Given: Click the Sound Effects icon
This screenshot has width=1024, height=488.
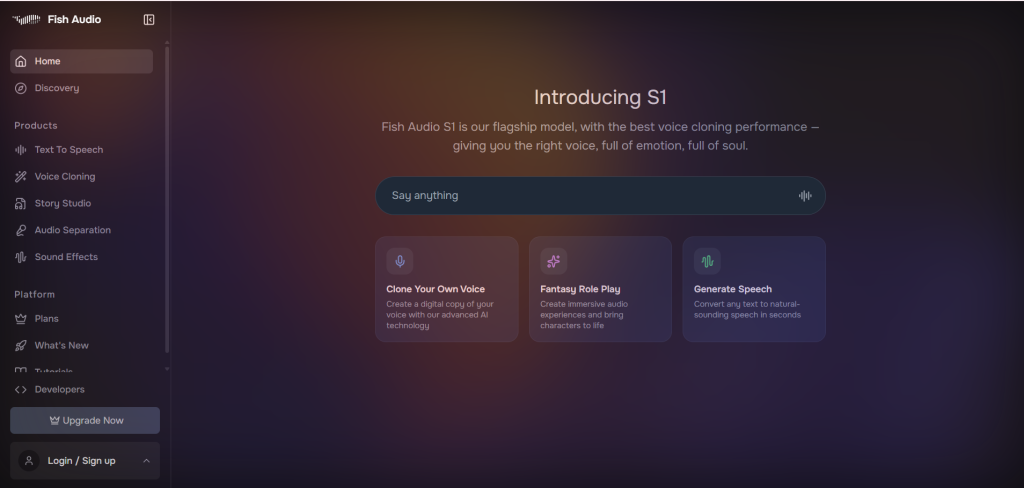Looking at the screenshot, I should pyautogui.click(x=21, y=257).
